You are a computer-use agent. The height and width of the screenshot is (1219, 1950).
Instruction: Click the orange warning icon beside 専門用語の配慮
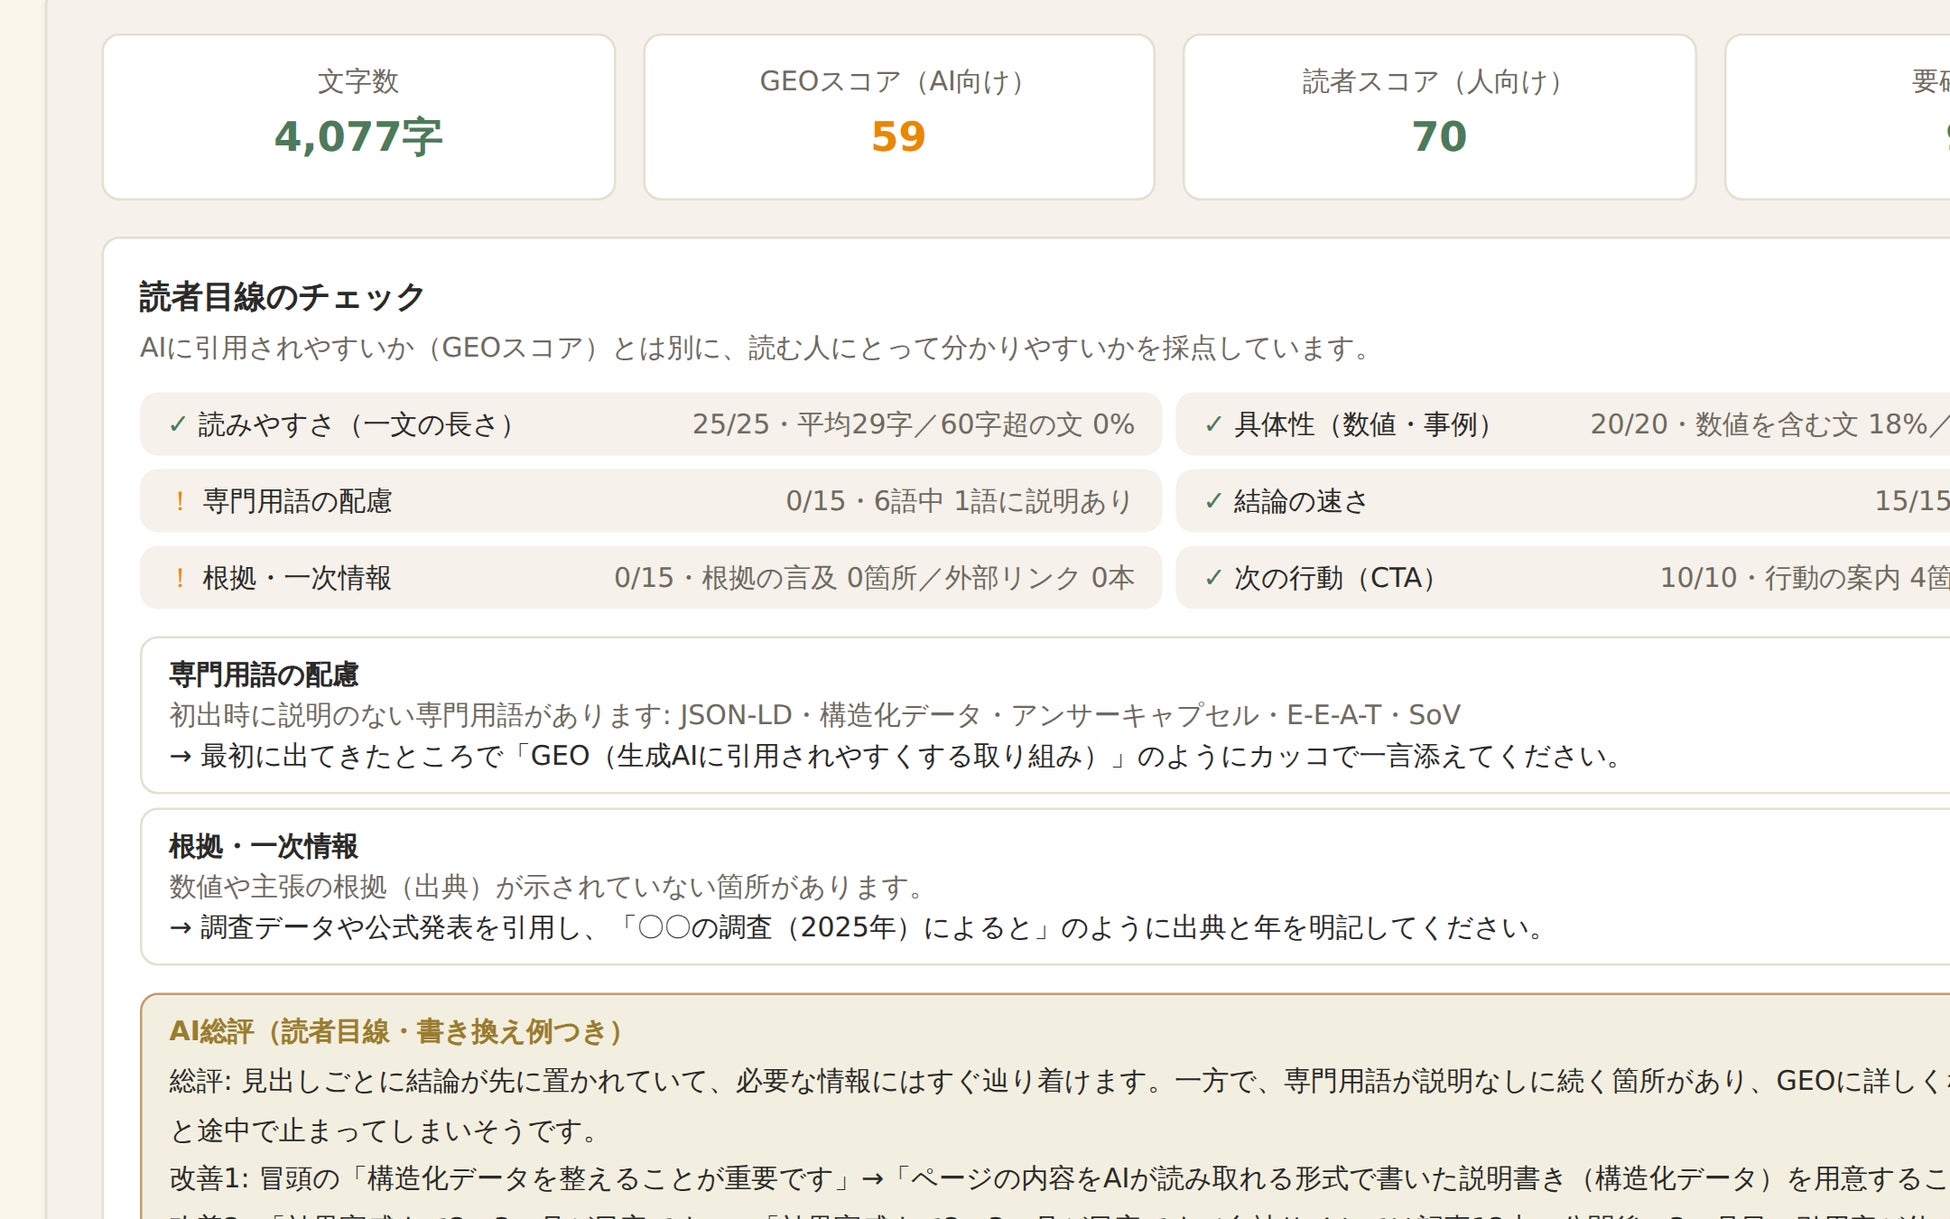pyautogui.click(x=180, y=501)
